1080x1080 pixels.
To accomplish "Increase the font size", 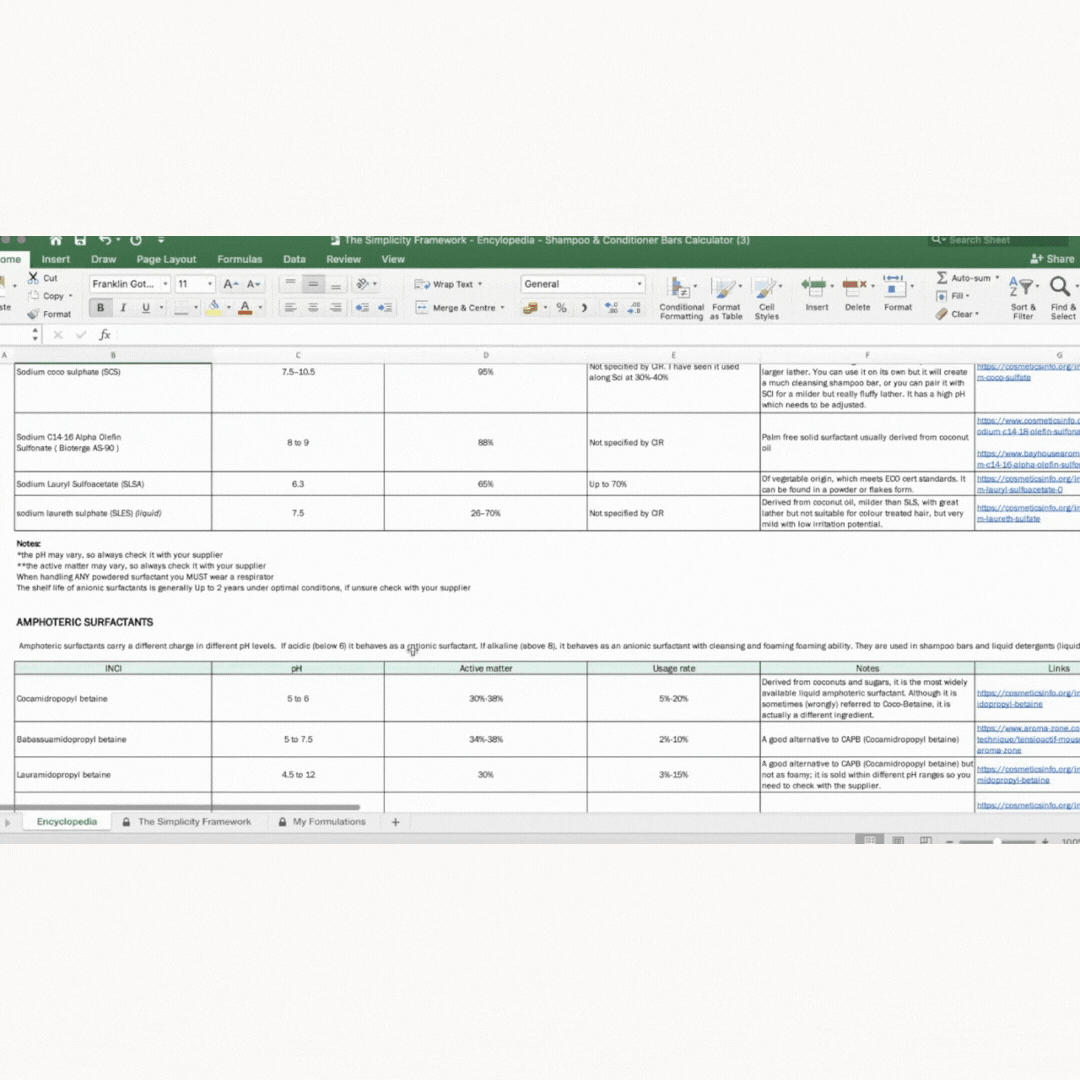I will (231, 284).
